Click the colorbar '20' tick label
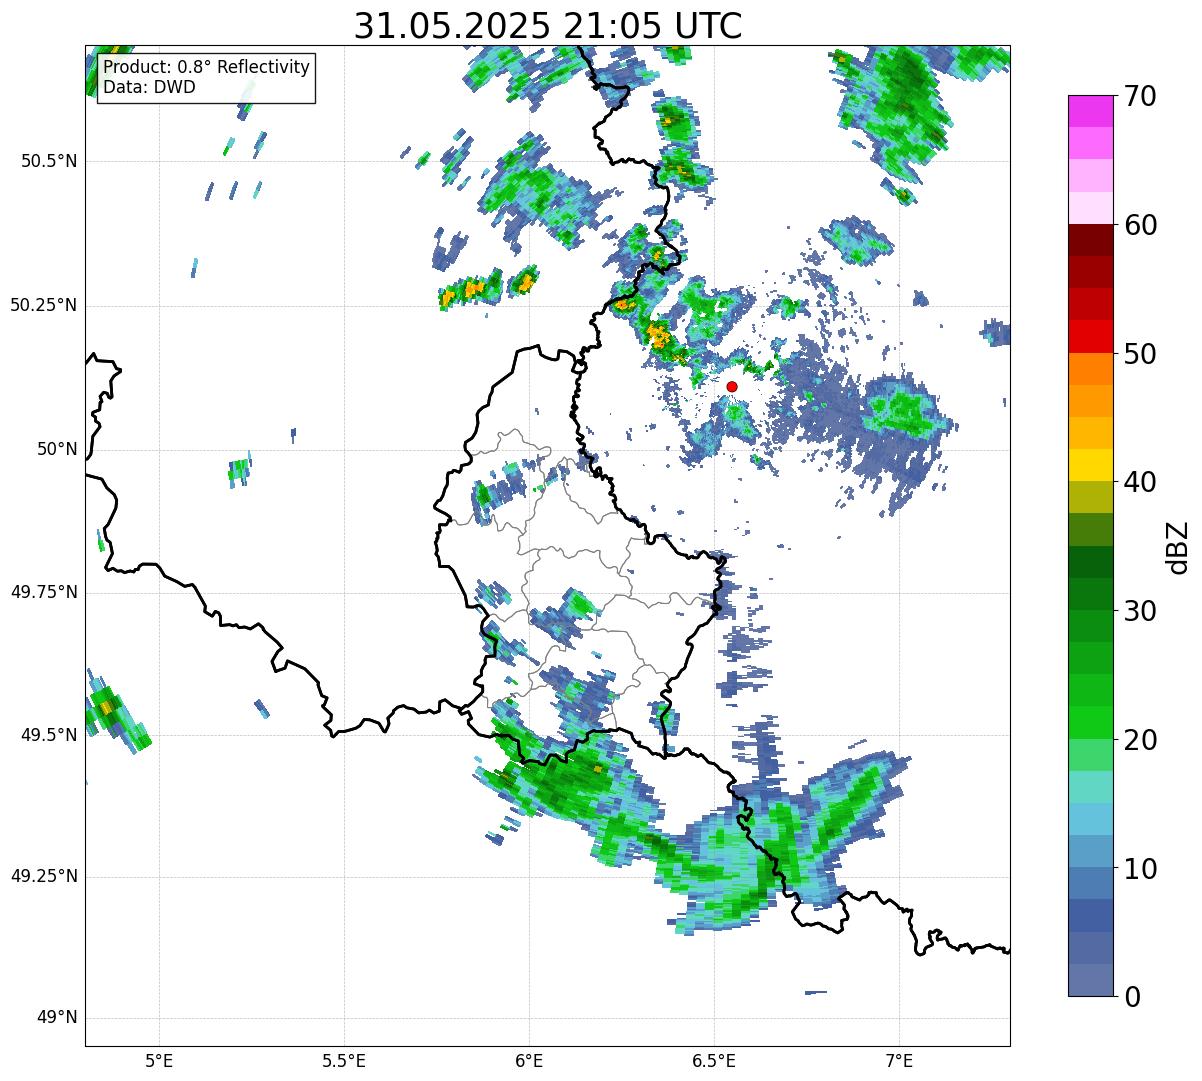The image size is (1202, 1081). click(1141, 740)
